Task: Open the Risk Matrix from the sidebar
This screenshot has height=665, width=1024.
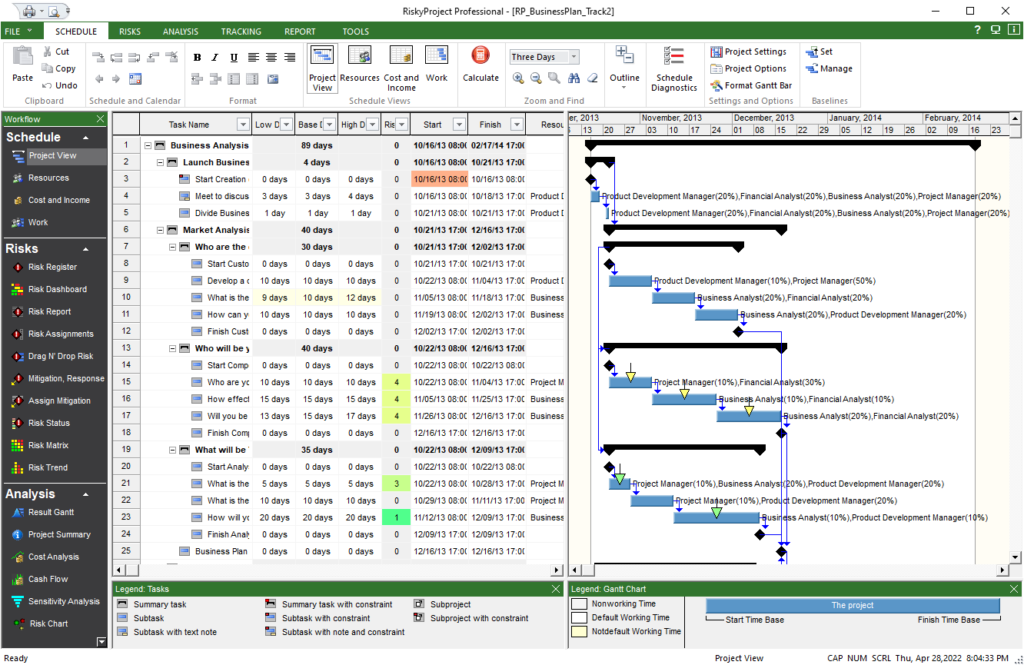Action: point(46,445)
